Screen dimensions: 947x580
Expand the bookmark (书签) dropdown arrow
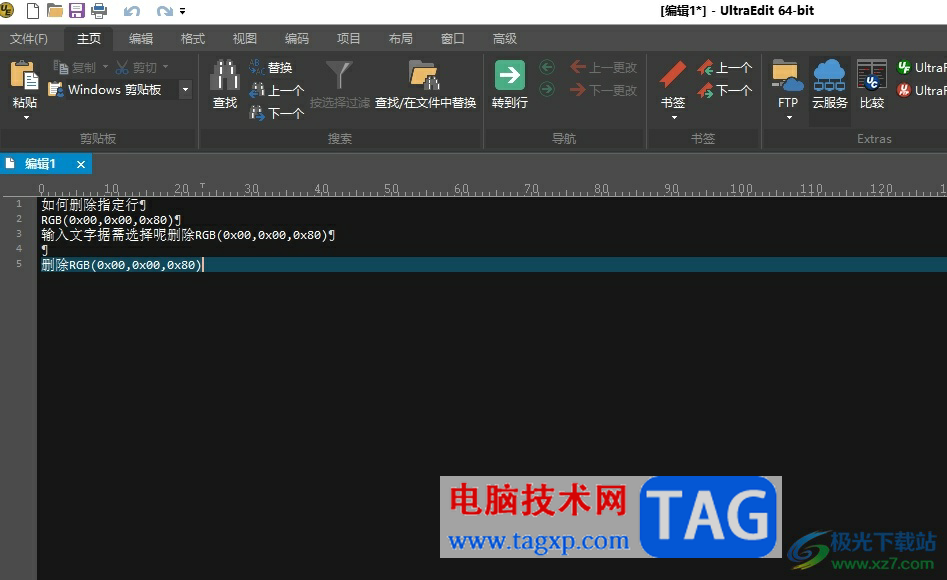675,117
